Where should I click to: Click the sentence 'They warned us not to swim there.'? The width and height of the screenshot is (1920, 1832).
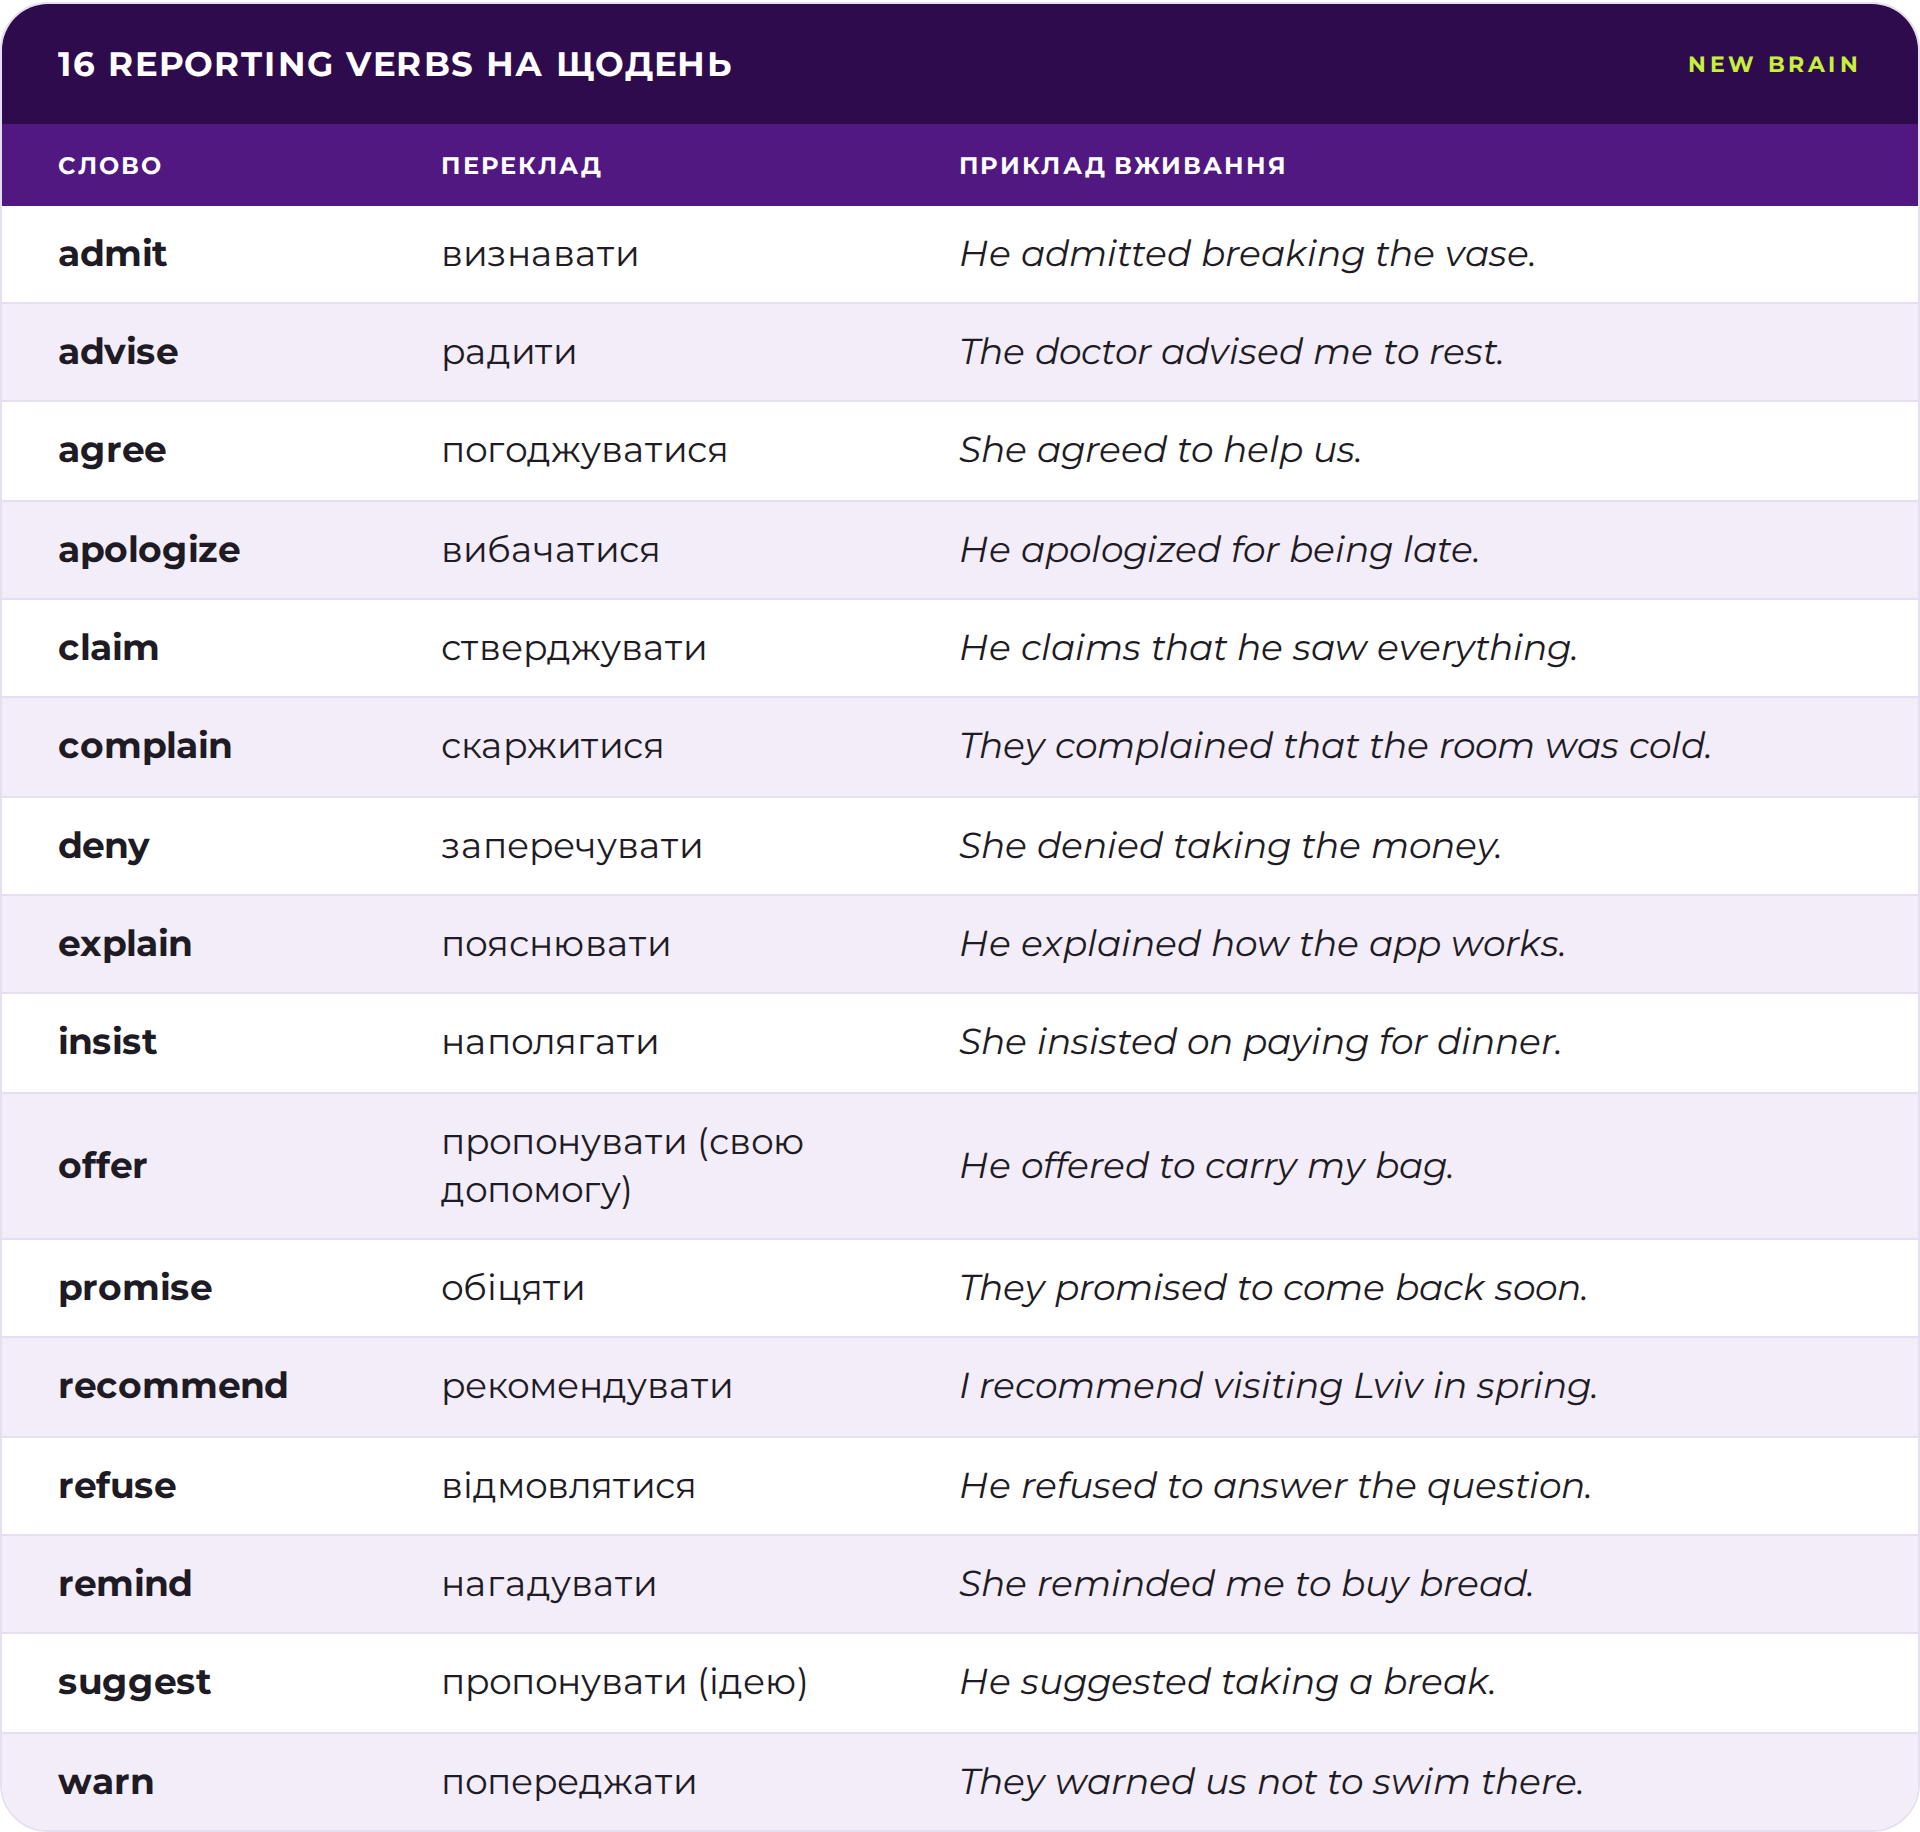tap(1271, 1782)
